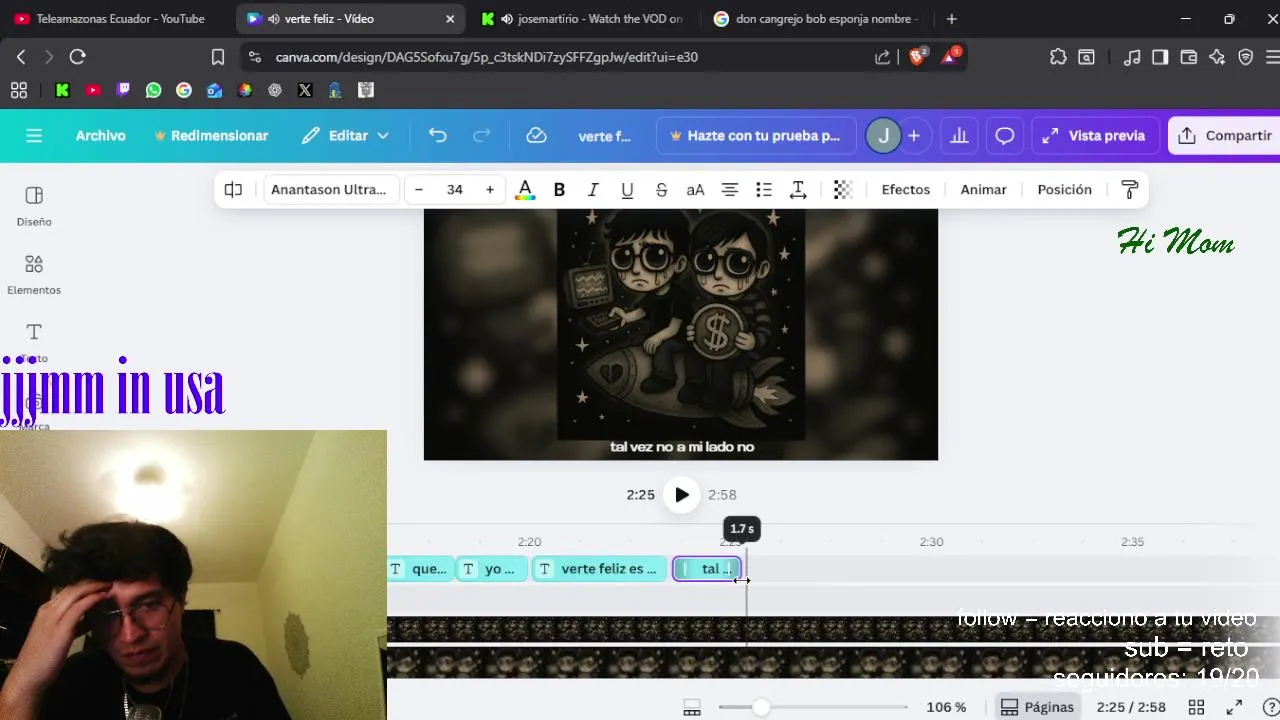This screenshot has height=720, width=1280.
Task: Open Brave Shields lion icon
Action: tap(917, 57)
